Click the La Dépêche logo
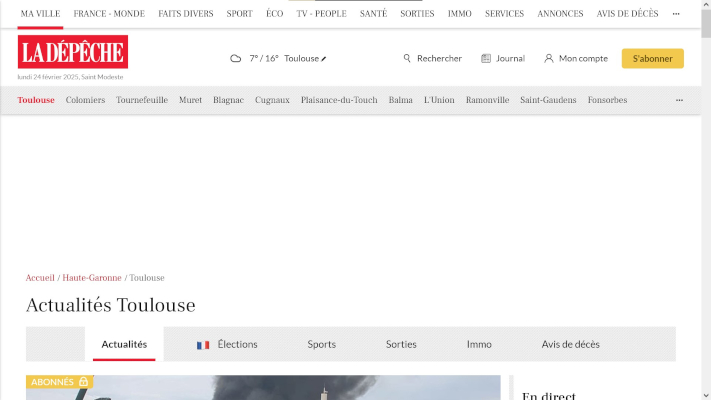This screenshot has height=400, width=711. pos(72,52)
